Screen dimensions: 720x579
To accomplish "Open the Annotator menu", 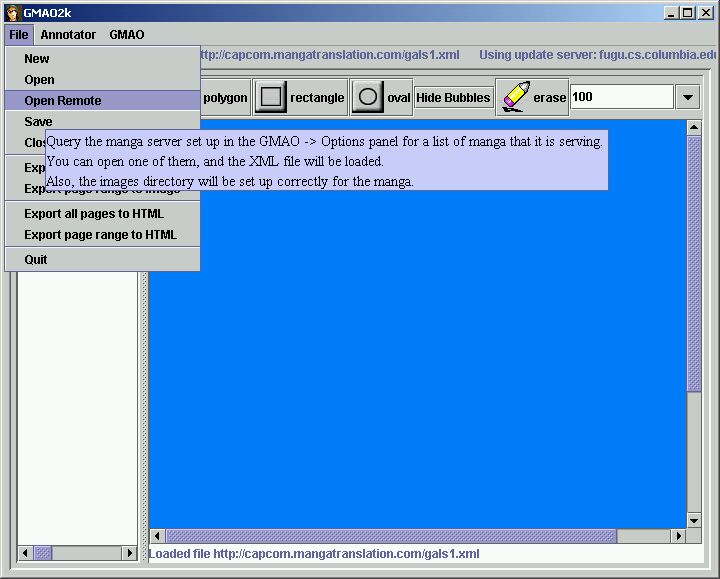I will tap(68, 34).
